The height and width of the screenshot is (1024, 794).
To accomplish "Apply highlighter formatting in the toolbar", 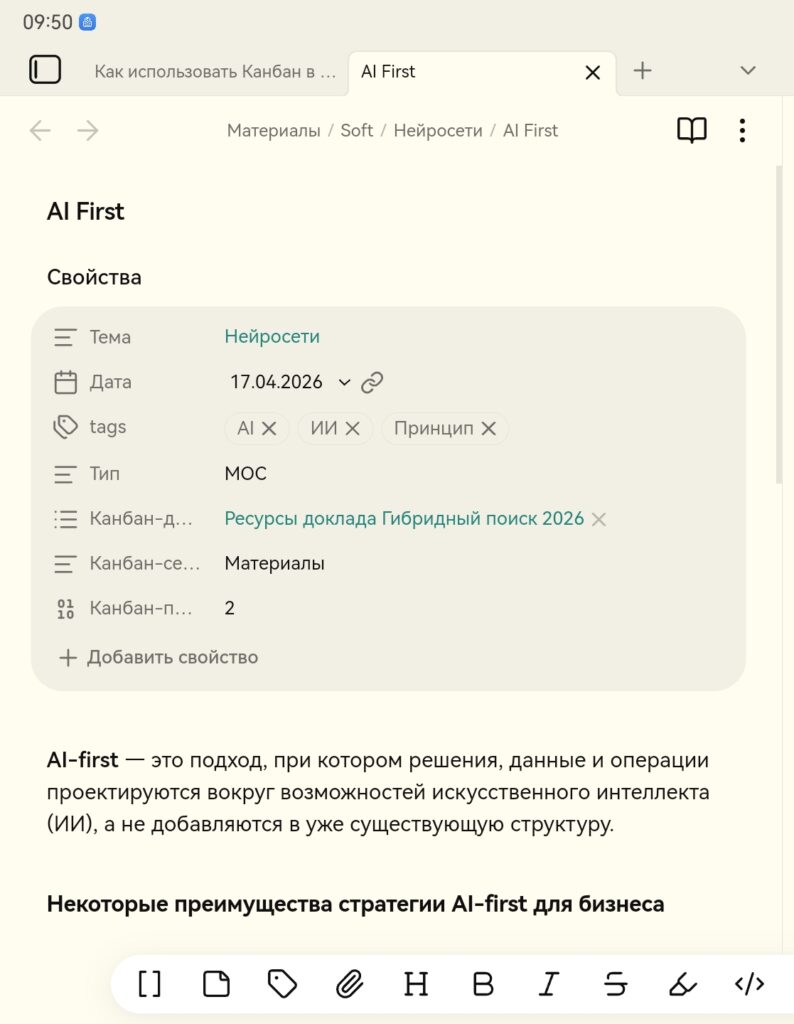I will tap(683, 984).
